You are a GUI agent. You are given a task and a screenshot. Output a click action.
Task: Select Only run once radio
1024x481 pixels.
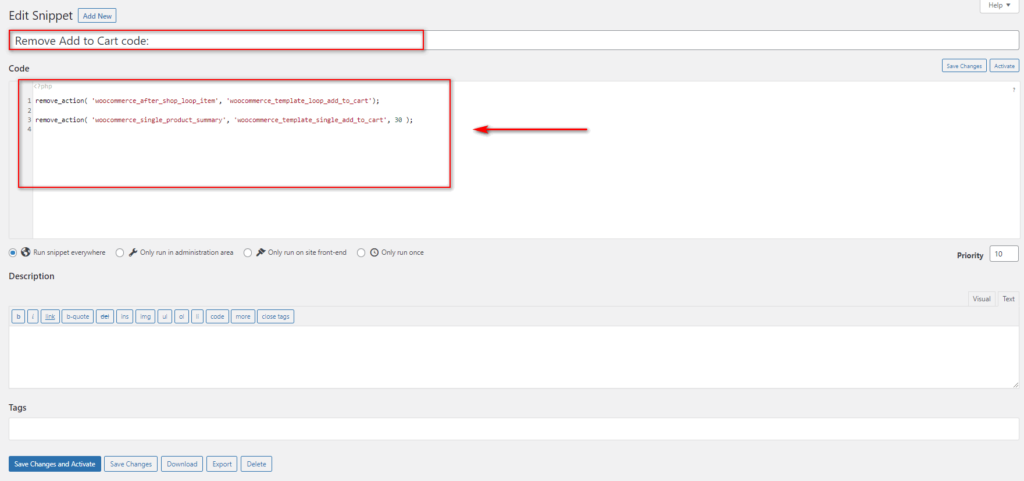pyautogui.click(x=361, y=253)
